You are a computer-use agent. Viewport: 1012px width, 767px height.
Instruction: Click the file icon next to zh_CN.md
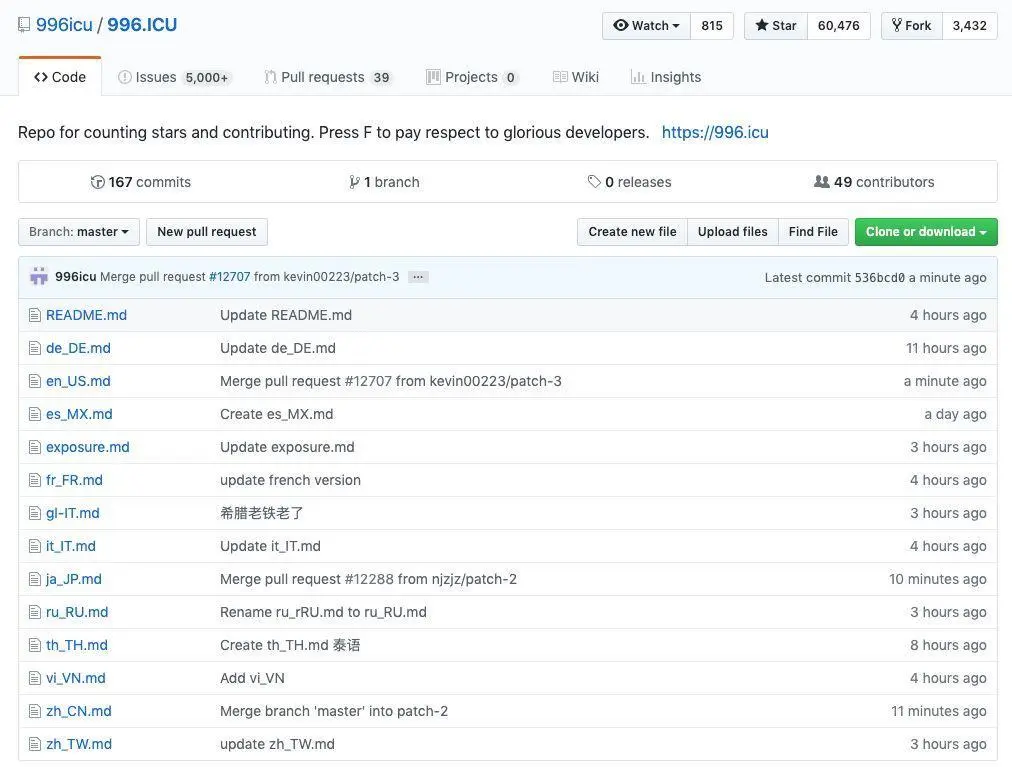pos(35,711)
